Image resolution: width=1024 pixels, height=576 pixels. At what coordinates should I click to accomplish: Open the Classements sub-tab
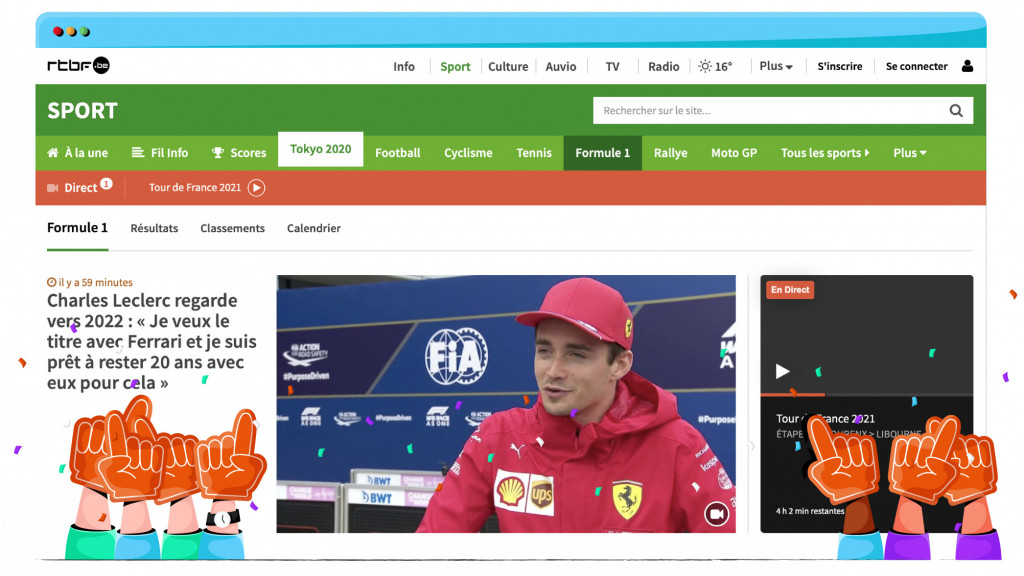coord(232,228)
